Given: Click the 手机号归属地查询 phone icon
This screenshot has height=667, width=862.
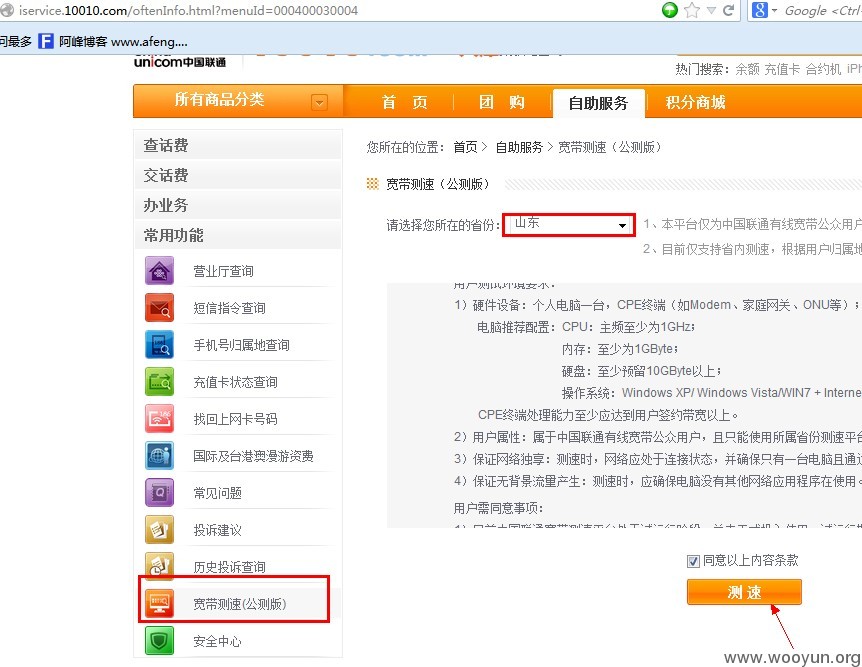Looking at the screenshot, I should tap(159, 344).
